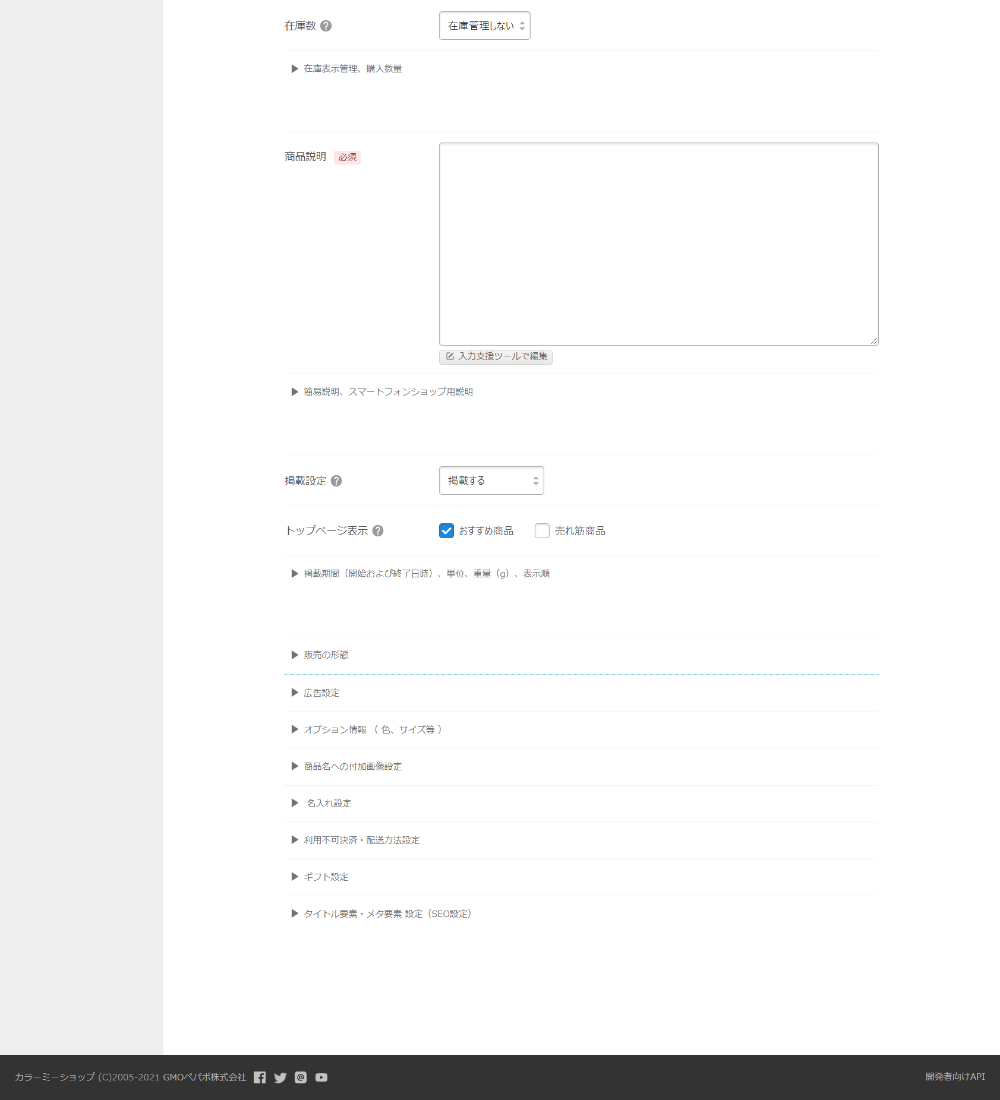Open the YouTube icon in footer
The height and width of the screenshot is (1100, 1000).
[x=321, y=1078]
